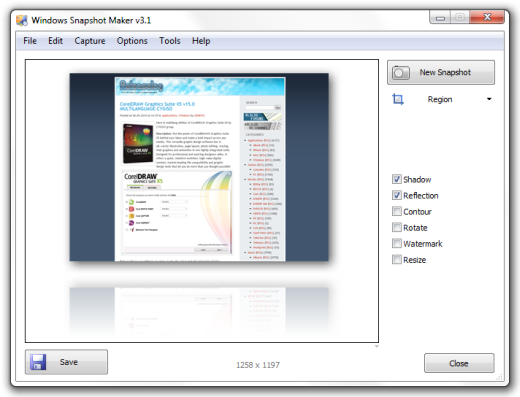Click the Close button
The image size is (520, 397).
[459, 363]
